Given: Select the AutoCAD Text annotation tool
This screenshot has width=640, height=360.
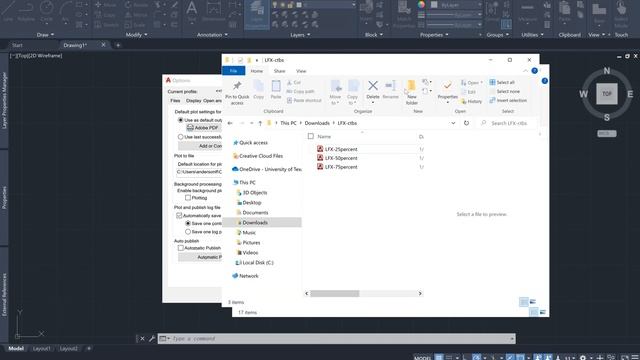Looking at the screenshot, I should click(x=191, y=11).
